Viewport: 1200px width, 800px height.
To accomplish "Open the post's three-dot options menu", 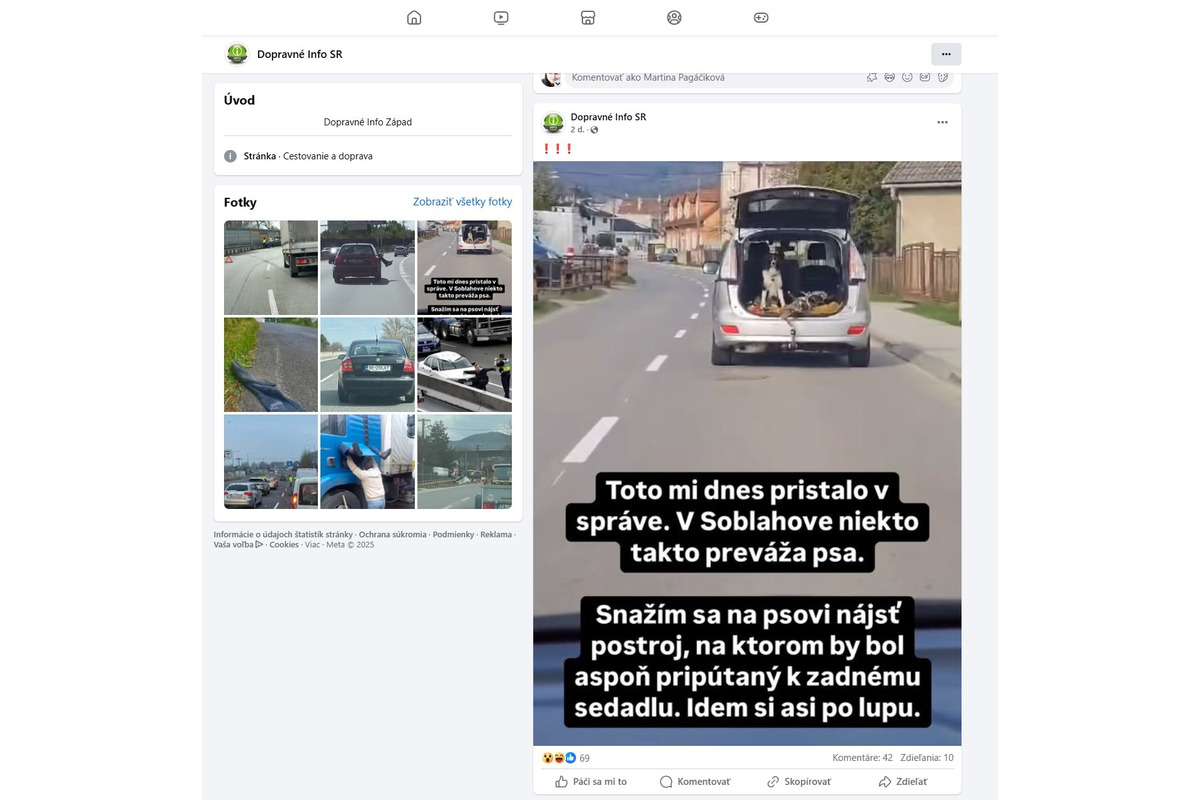I will click(942, 122).
